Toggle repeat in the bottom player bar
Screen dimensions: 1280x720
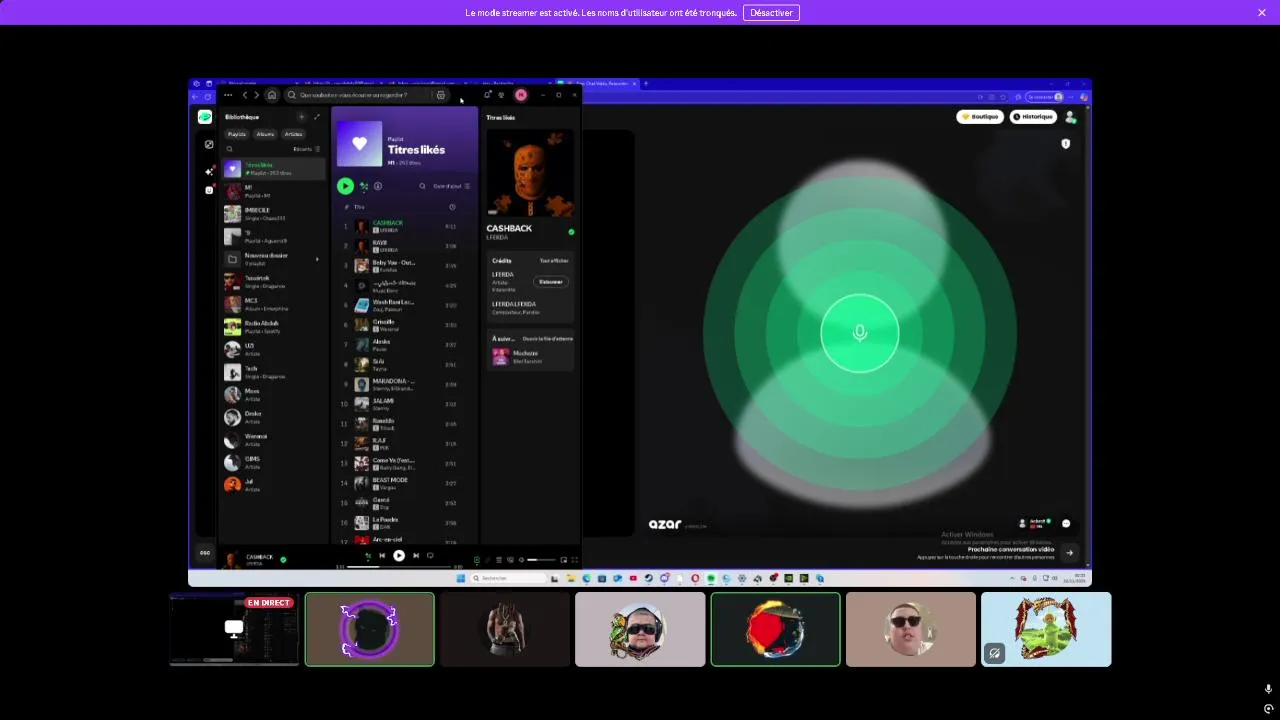click(x=430, y=555)
